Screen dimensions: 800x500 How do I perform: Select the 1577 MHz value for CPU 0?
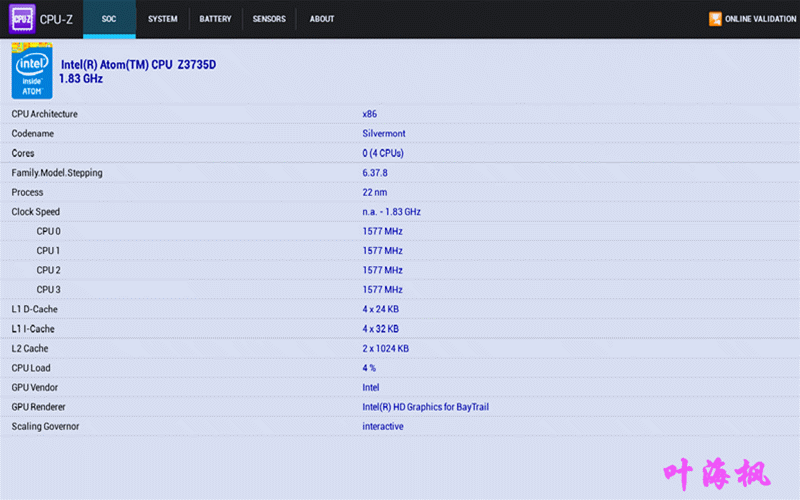click(x=382, y=231)
